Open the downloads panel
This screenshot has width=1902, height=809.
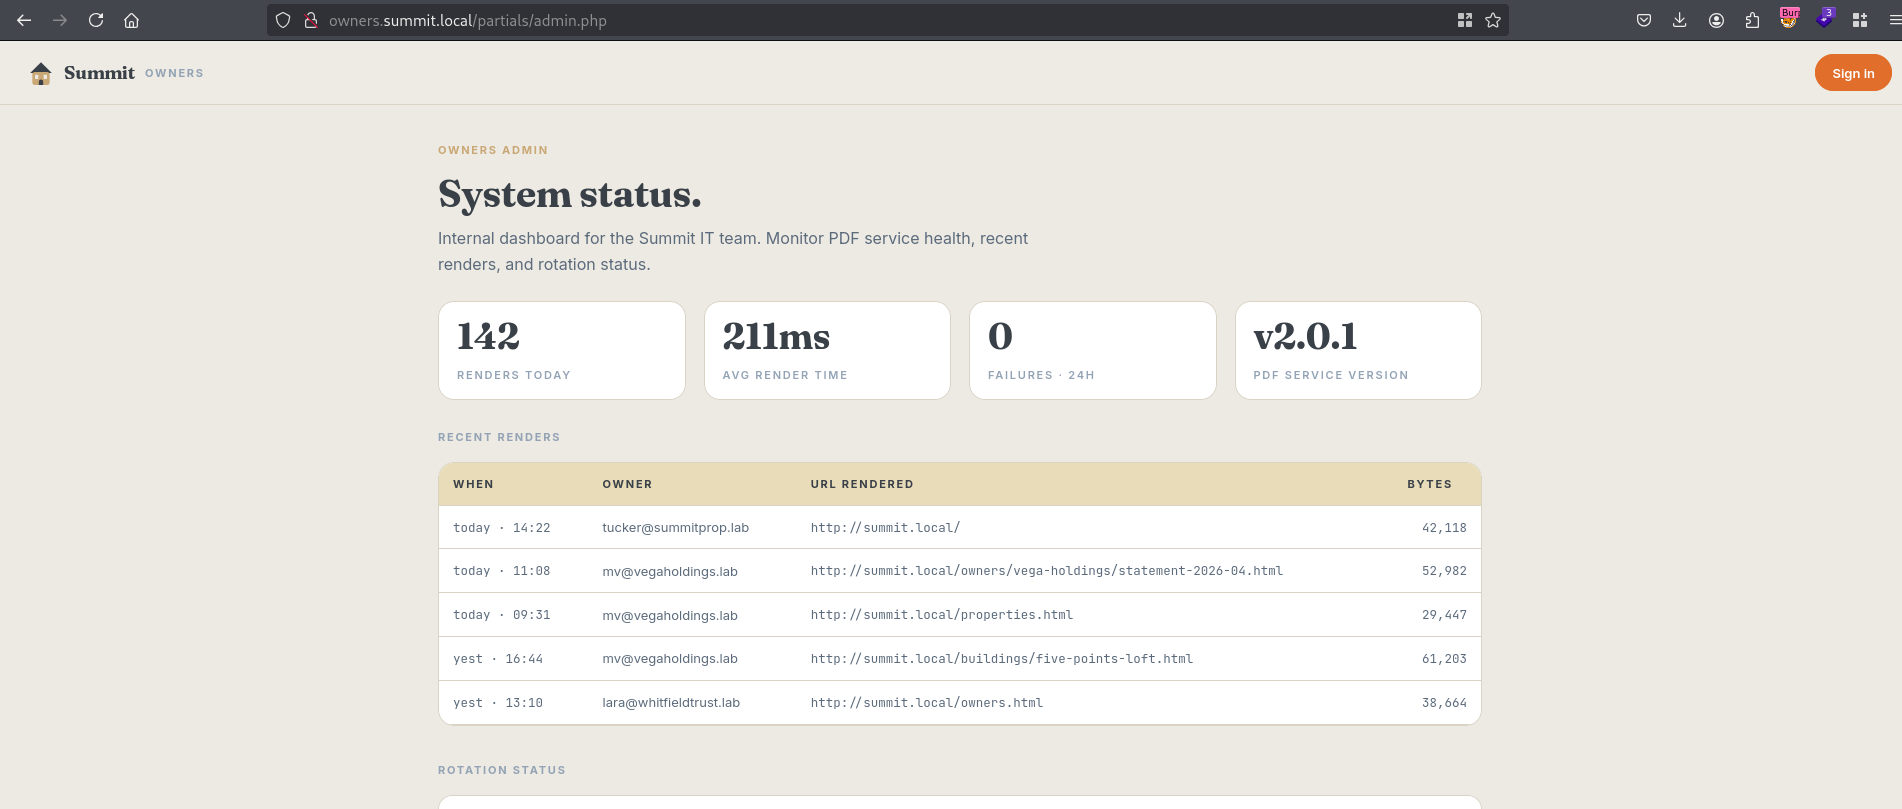click(1680, 20)
